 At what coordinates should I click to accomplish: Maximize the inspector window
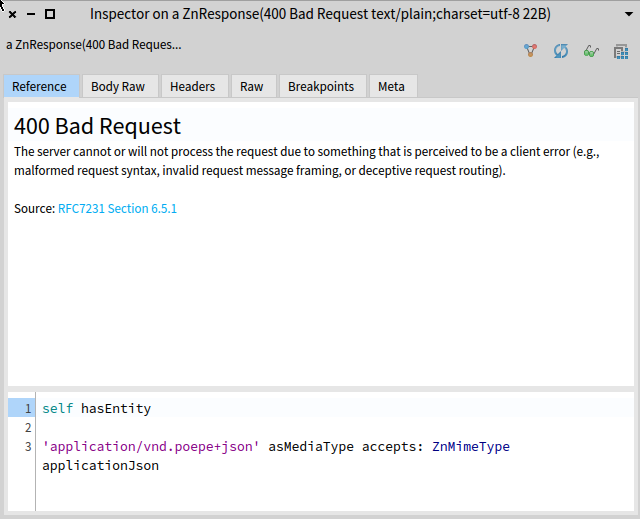coord(50,14)
